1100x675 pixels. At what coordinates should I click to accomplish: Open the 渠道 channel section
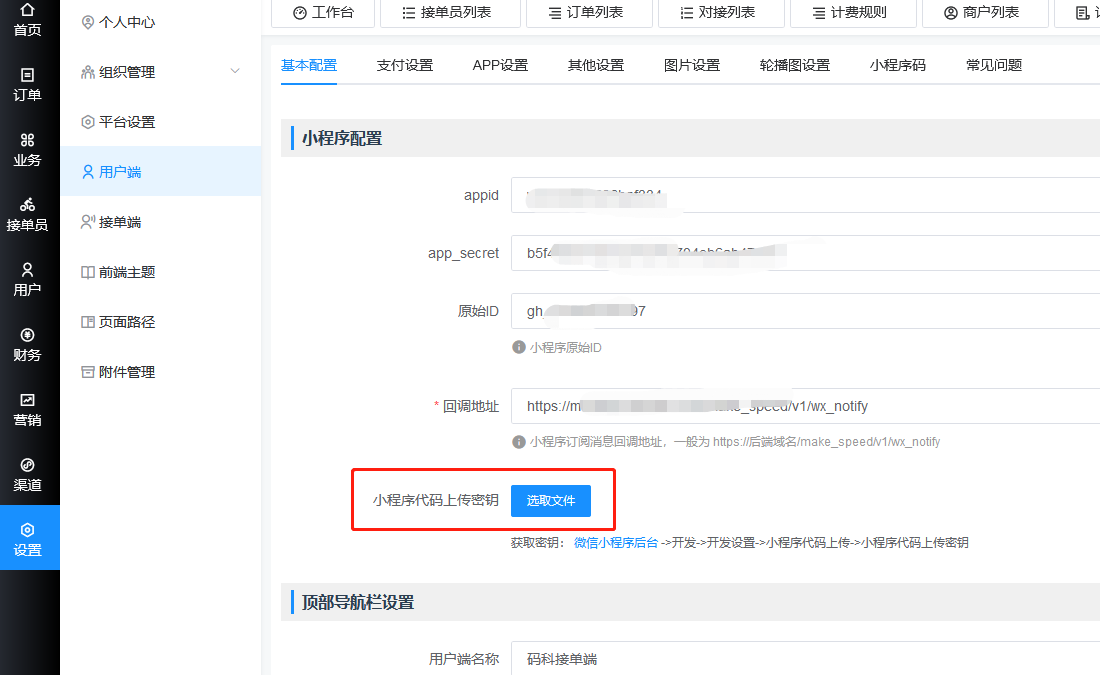click(27, 475)
